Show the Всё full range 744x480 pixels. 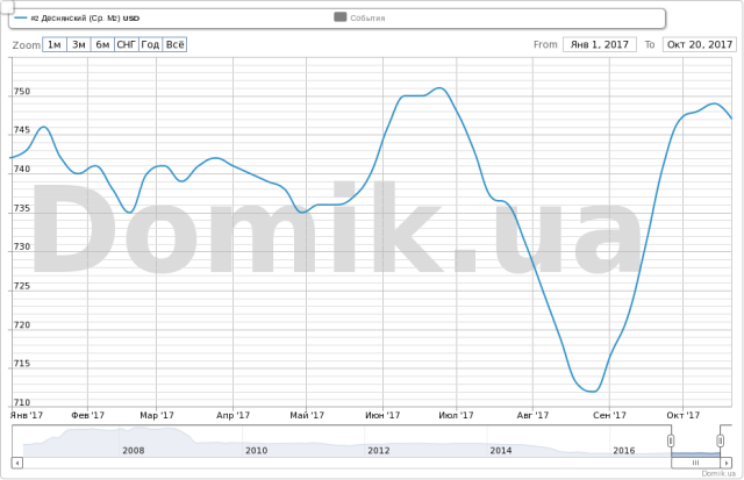click(x=175, y=45)
